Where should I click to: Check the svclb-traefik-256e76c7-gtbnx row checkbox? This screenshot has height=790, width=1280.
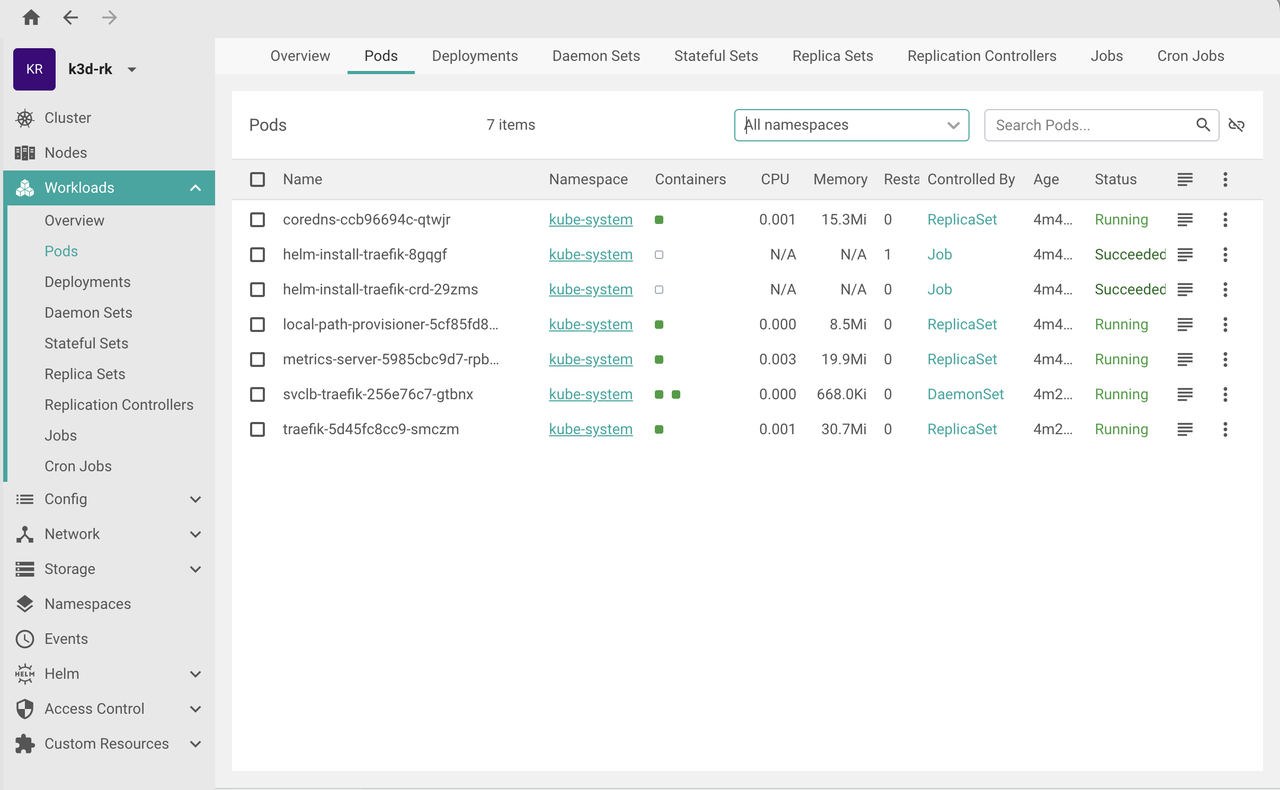pos(258,395)
